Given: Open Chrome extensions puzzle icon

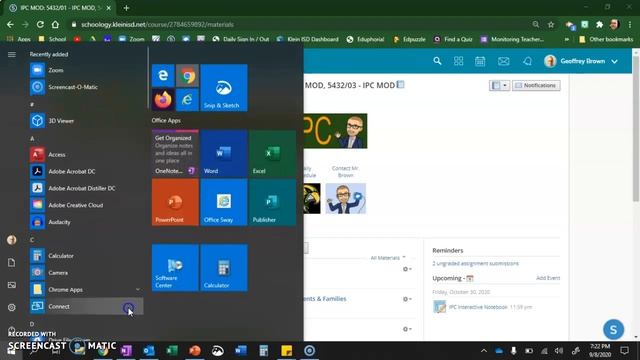Looking at the screenshot, I should (600, 24).
